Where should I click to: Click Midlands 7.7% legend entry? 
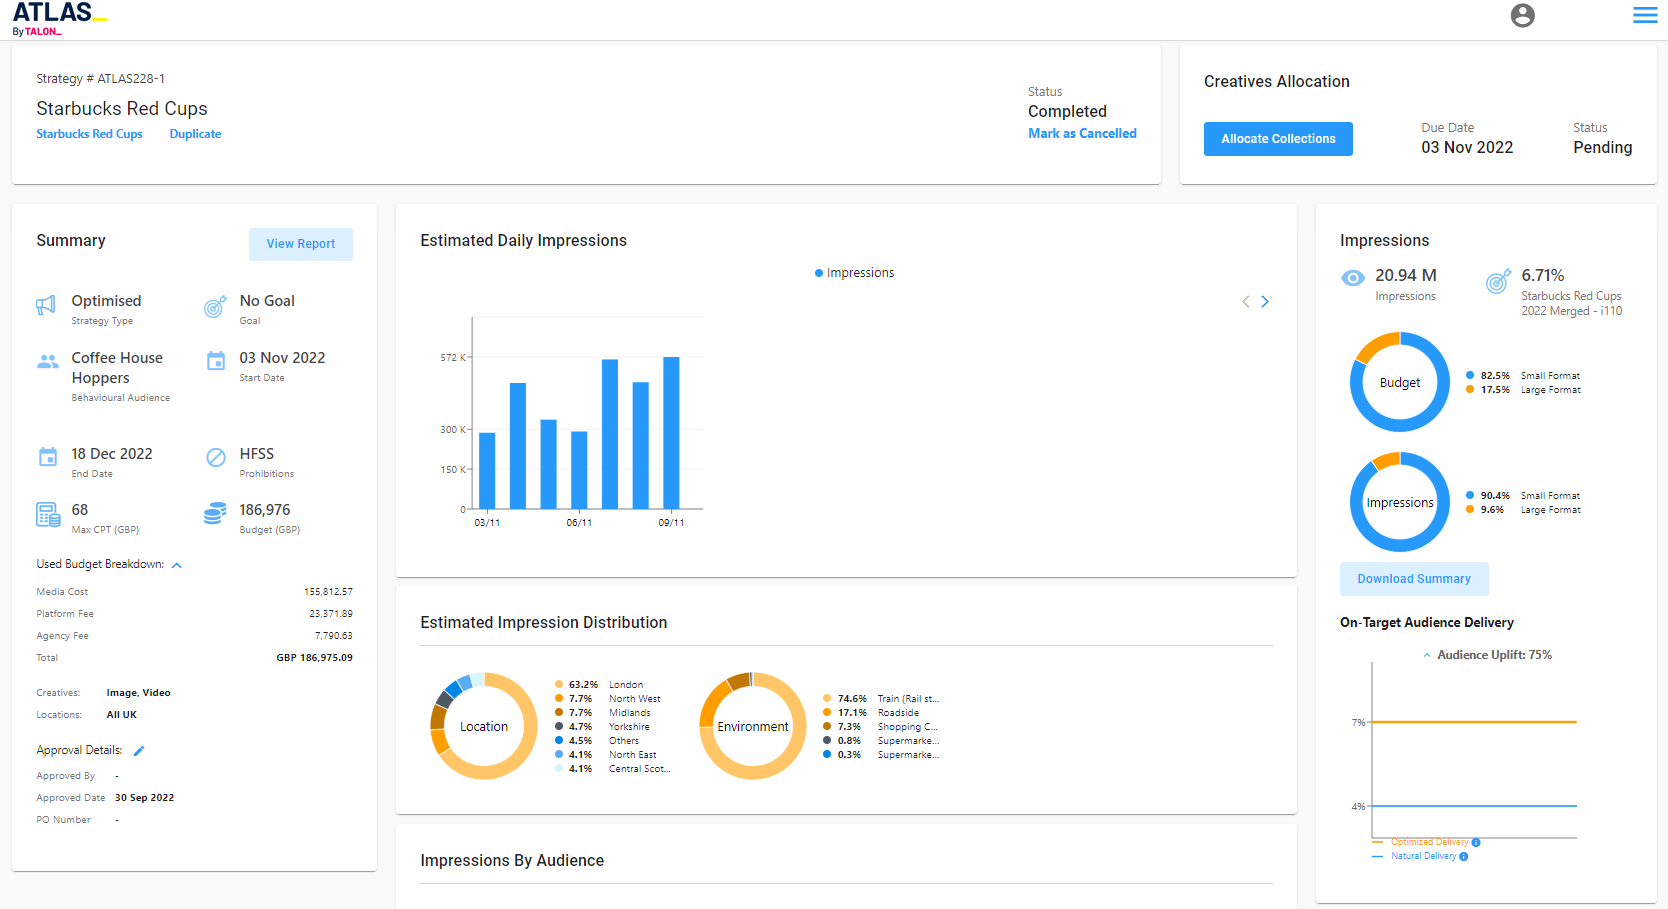[603, 713]
